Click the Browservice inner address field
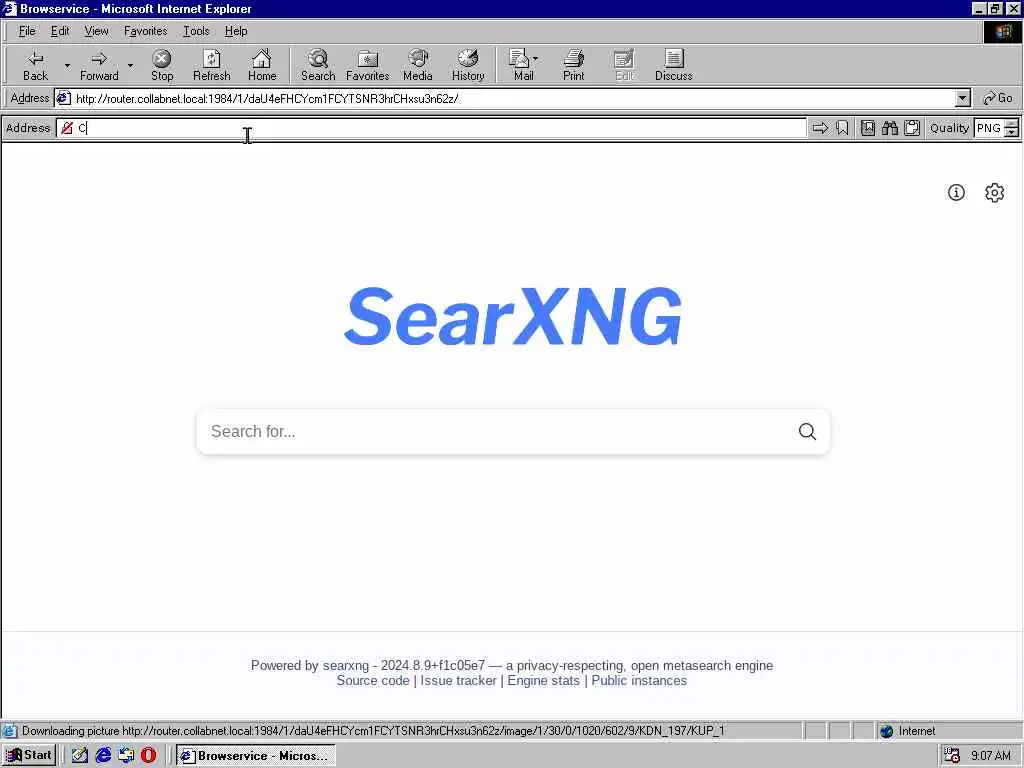 (431, 128)
